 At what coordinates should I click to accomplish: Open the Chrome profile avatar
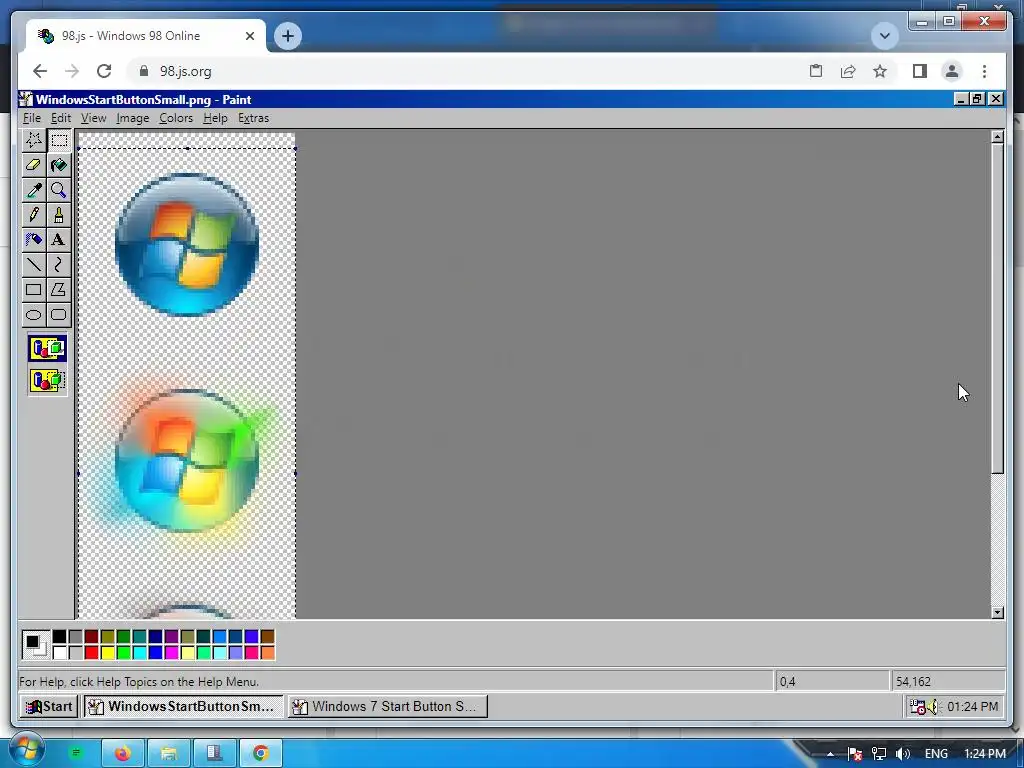[952, 71]
